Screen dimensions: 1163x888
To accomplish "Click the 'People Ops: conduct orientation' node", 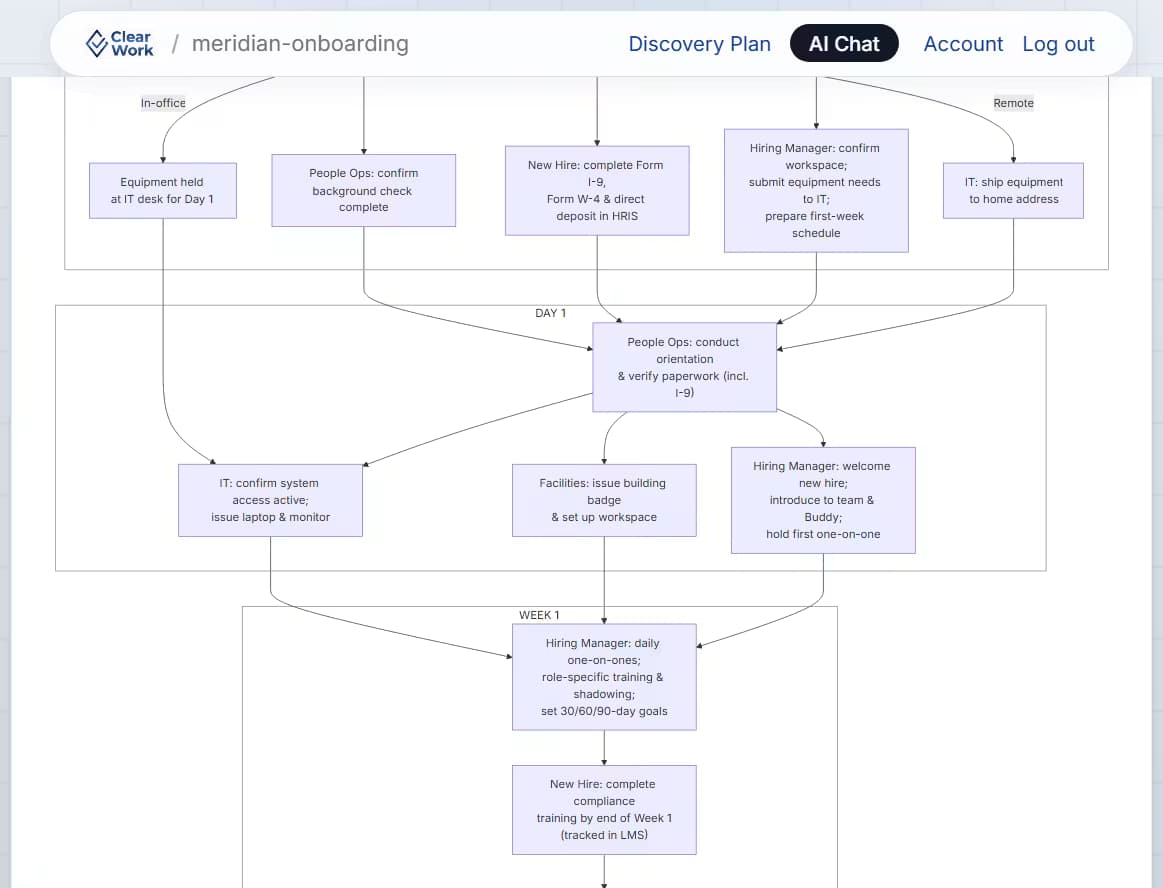I will pyautogui.click(x=685, y=367).
